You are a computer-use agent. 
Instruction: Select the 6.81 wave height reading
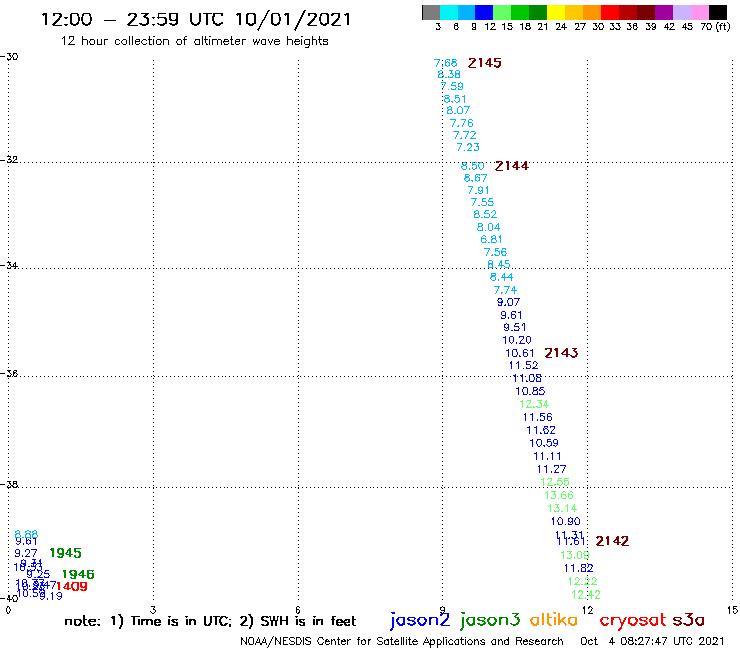pyautogui.click(x=491, y=239)
